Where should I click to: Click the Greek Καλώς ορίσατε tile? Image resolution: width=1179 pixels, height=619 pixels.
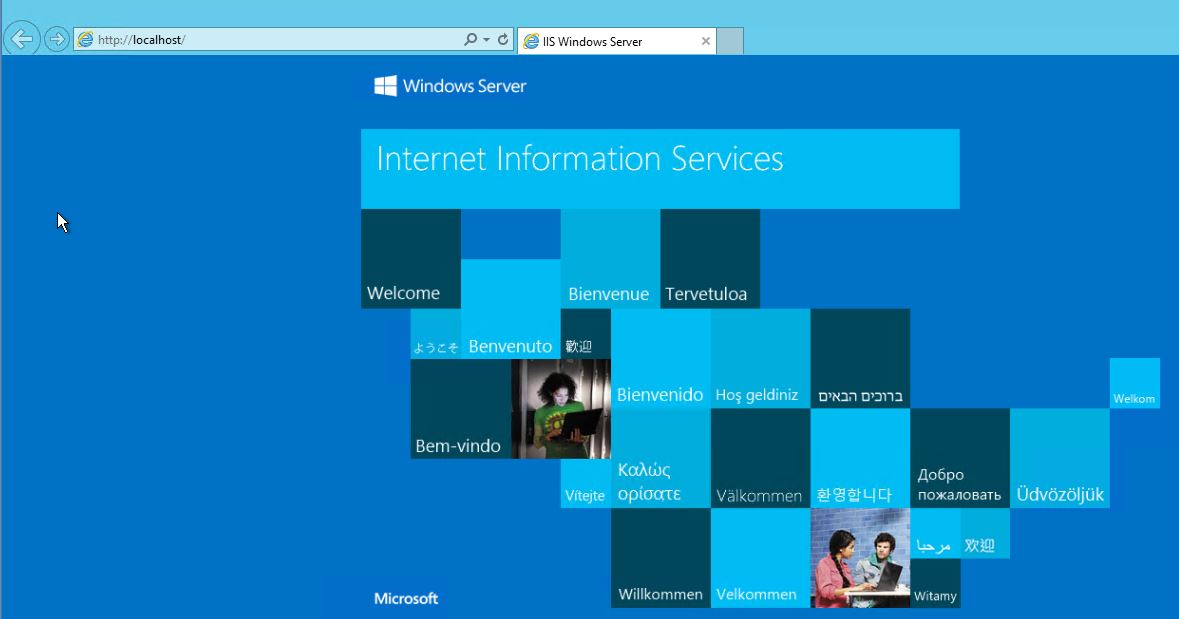[660, 458]
